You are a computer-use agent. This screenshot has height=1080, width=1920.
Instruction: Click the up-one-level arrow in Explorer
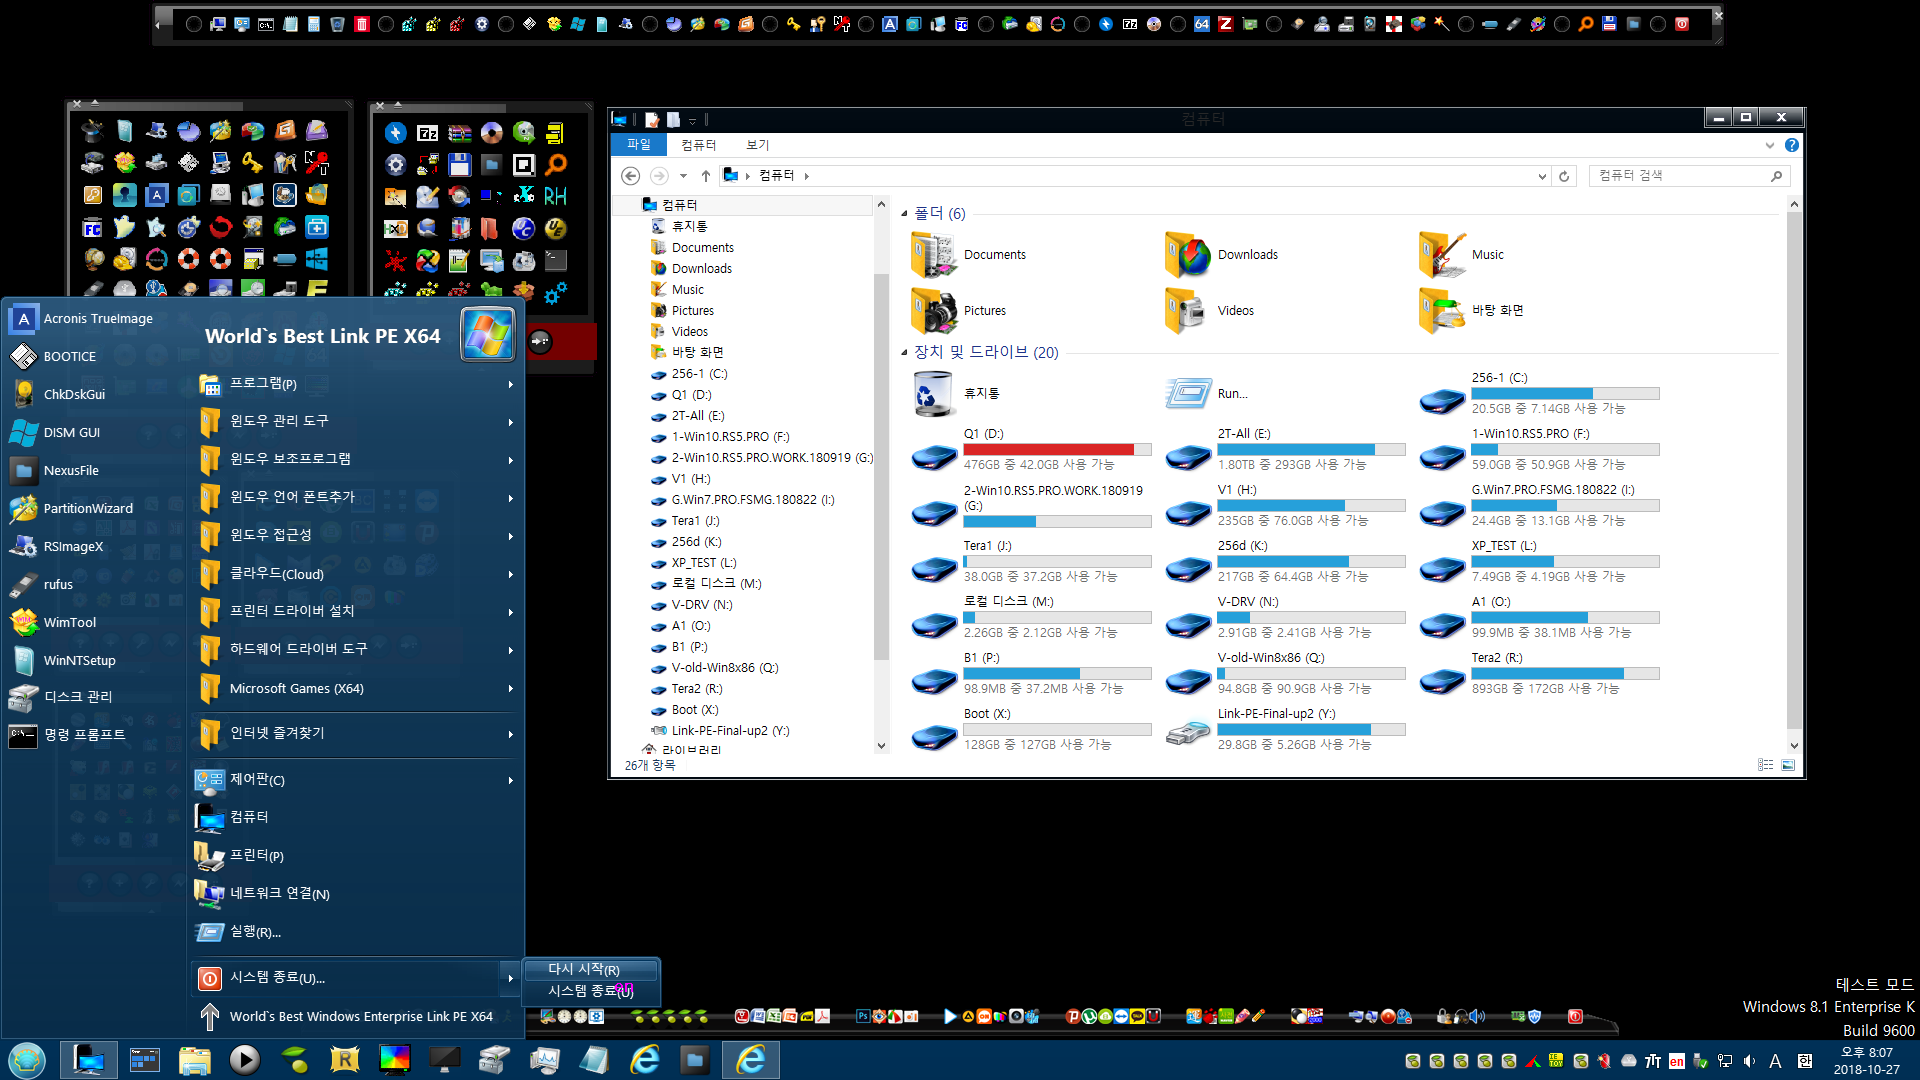[705, 176]
